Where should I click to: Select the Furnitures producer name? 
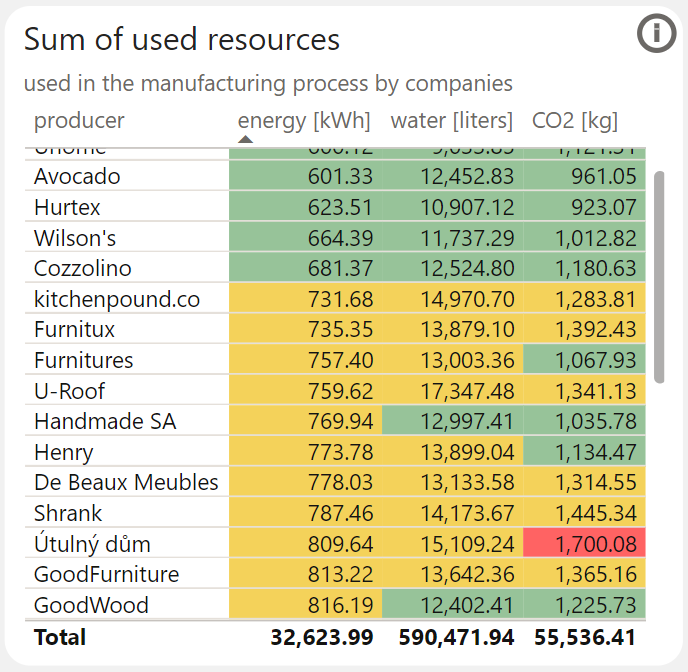click(83, 360)
